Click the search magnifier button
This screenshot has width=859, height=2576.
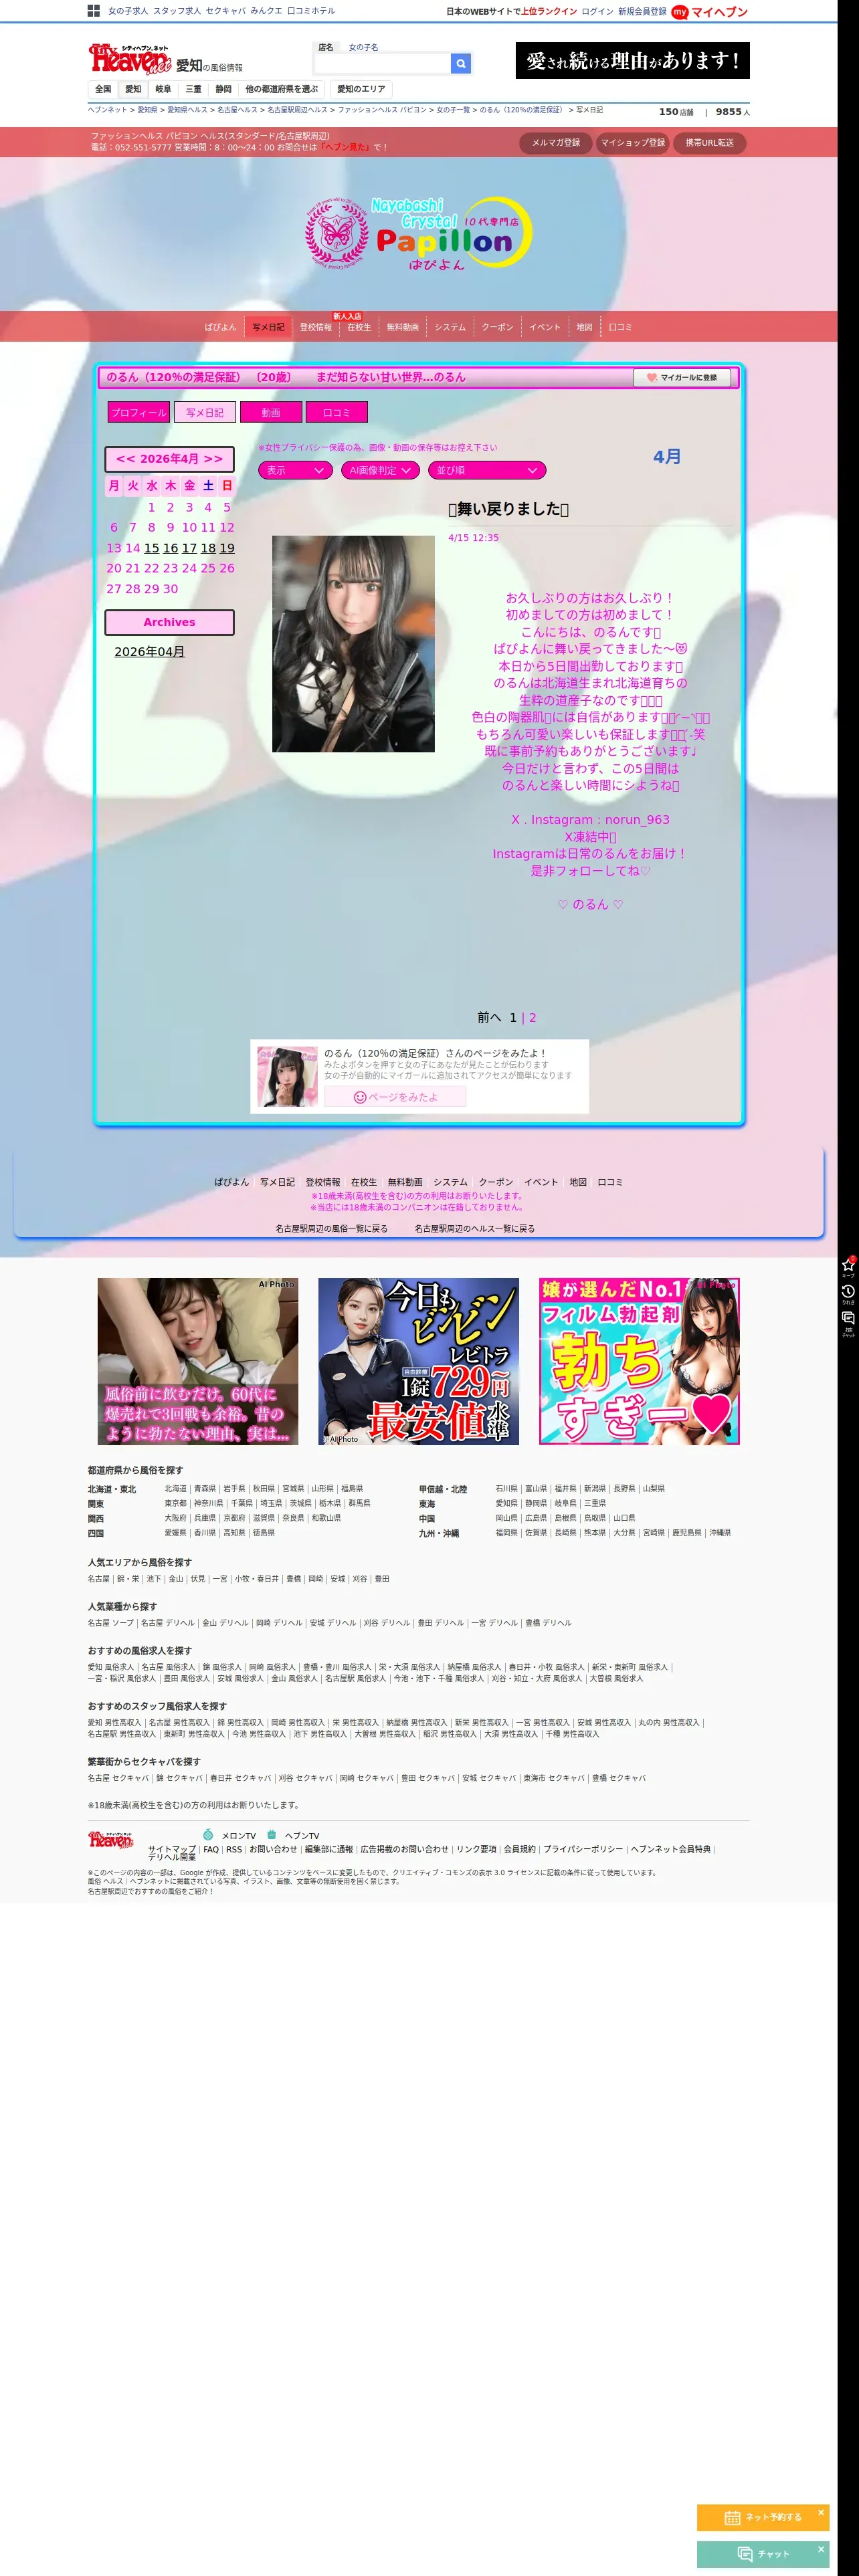(x=460, y=64)
